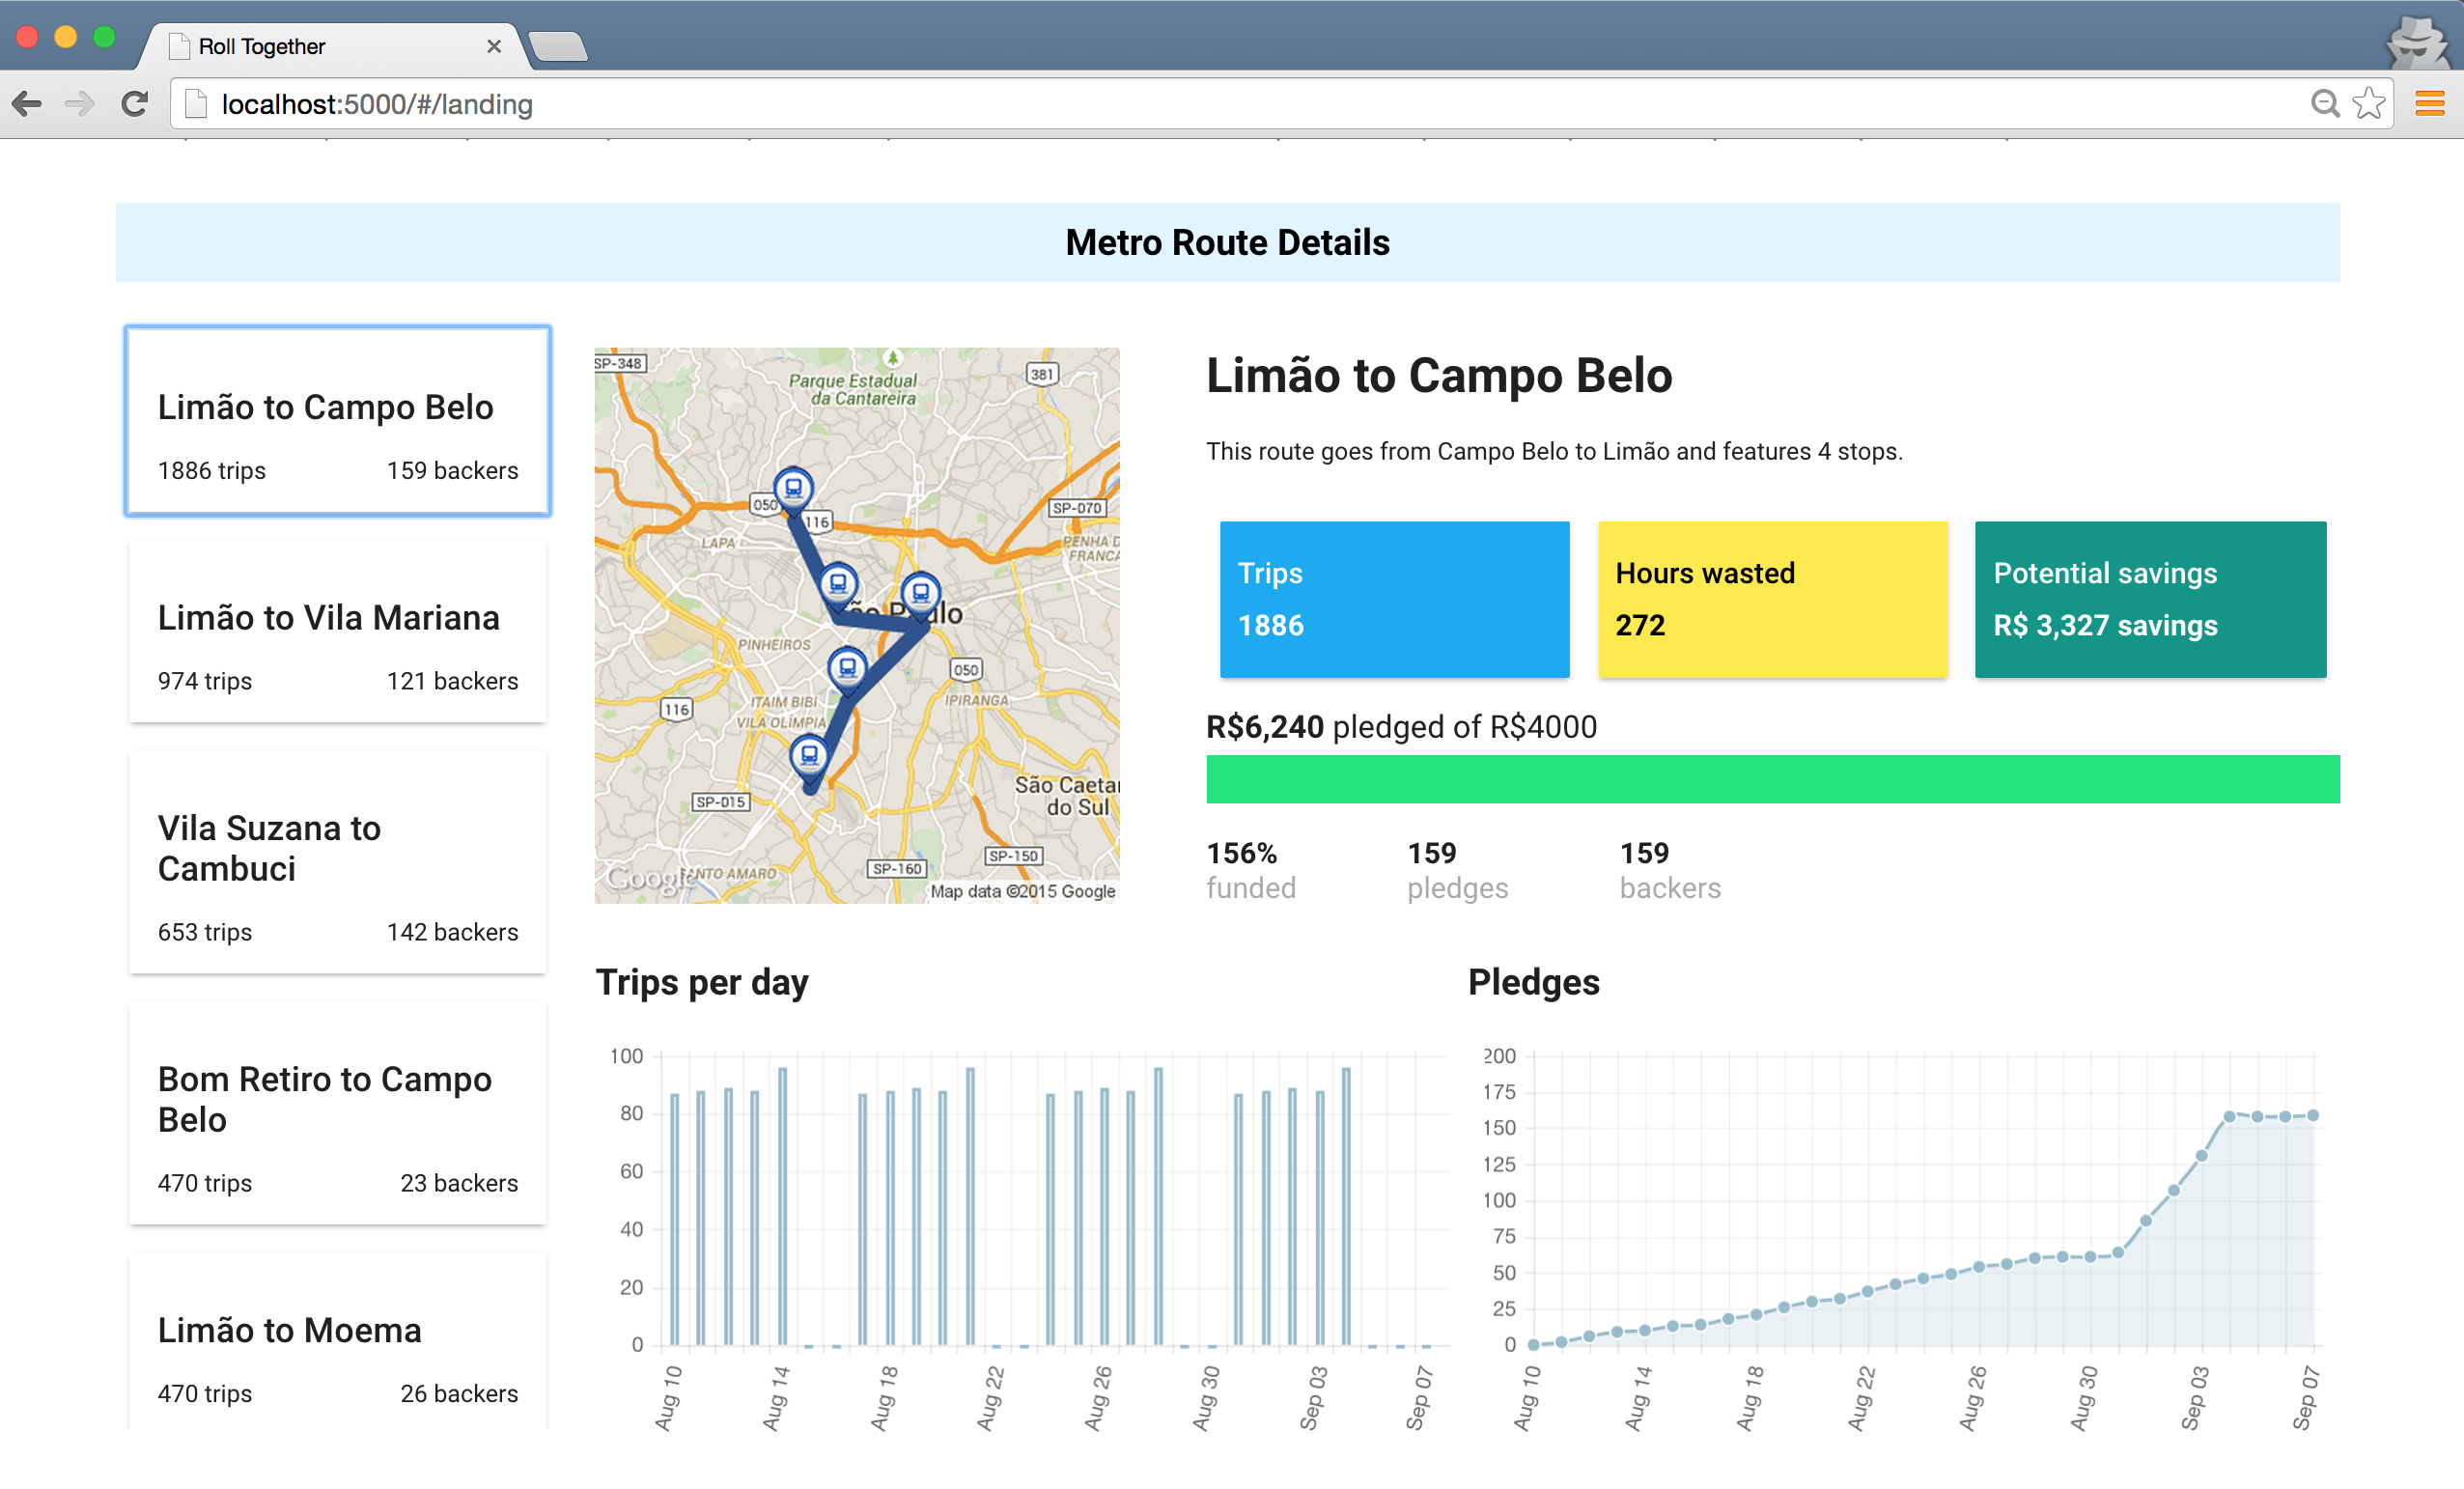The image size is (2464, 1489).
Task: Click the green pledge progress bar
Action: (x=1772, y=779)
